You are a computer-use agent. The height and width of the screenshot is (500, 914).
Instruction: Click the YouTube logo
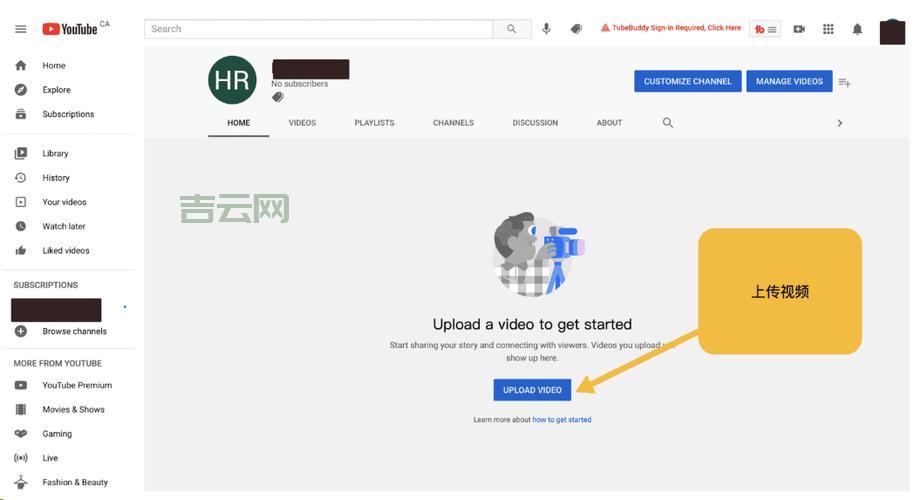pos(71,29)
